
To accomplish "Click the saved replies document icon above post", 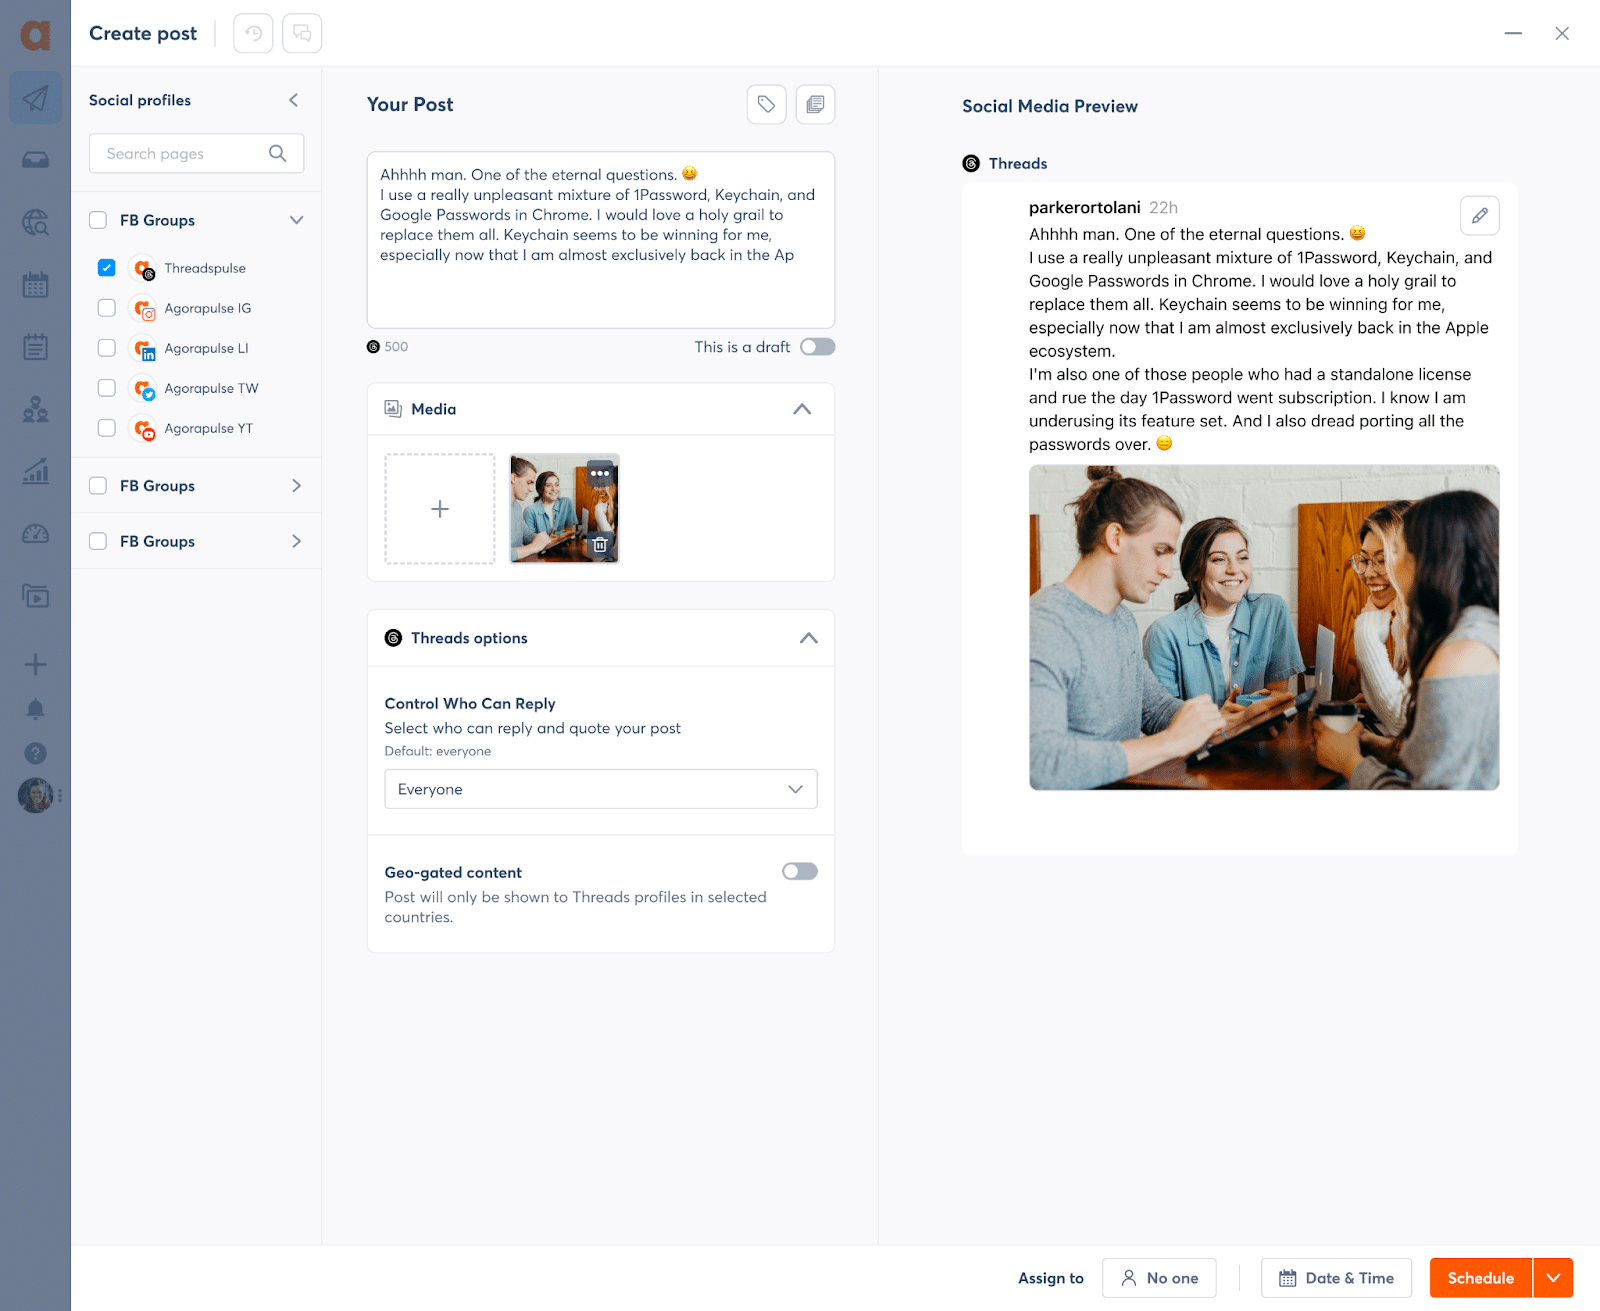I will click(815, 104).
